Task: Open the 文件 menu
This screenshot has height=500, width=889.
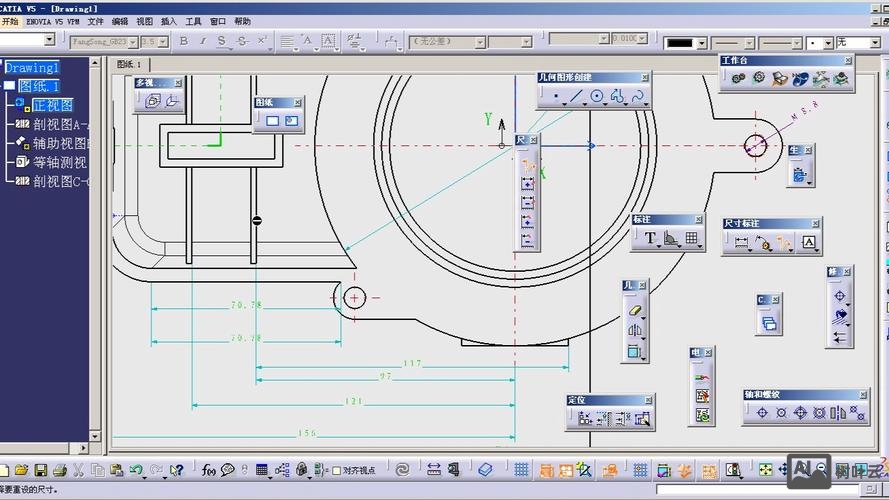Action: click(95, 21)
